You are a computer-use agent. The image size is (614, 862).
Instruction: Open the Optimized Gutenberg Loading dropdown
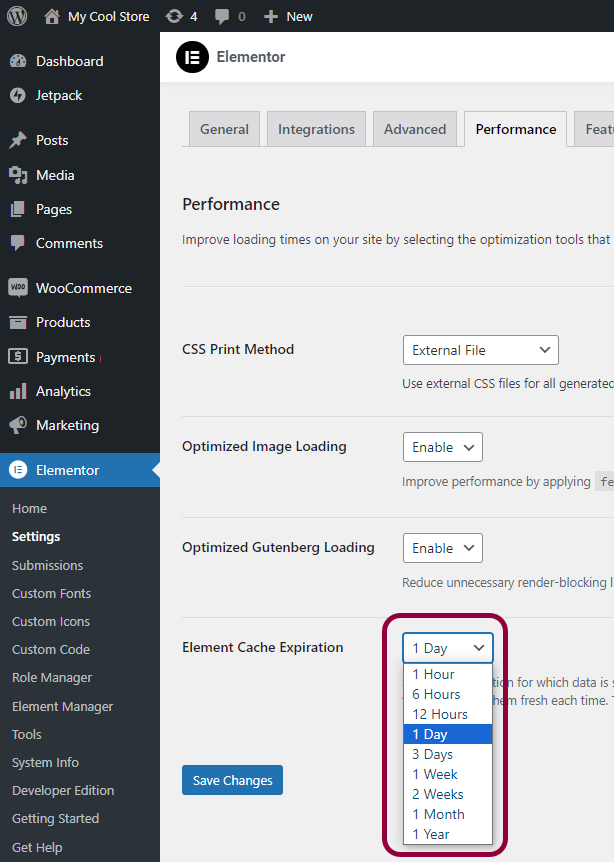pos(442,548)
